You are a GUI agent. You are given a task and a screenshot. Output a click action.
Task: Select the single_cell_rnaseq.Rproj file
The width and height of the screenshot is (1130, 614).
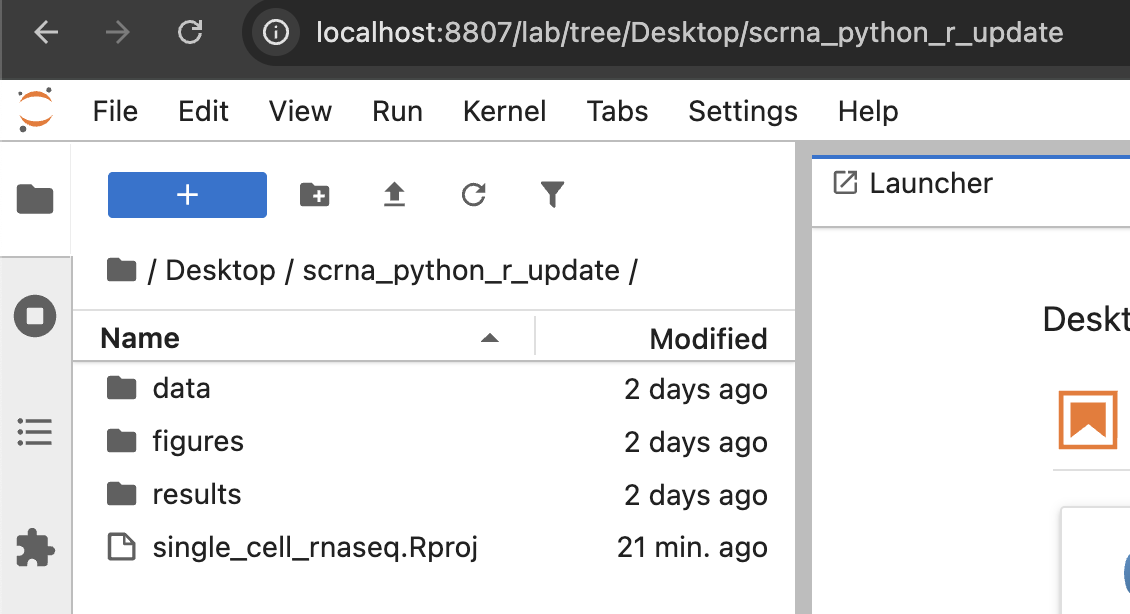click(434, 547)
